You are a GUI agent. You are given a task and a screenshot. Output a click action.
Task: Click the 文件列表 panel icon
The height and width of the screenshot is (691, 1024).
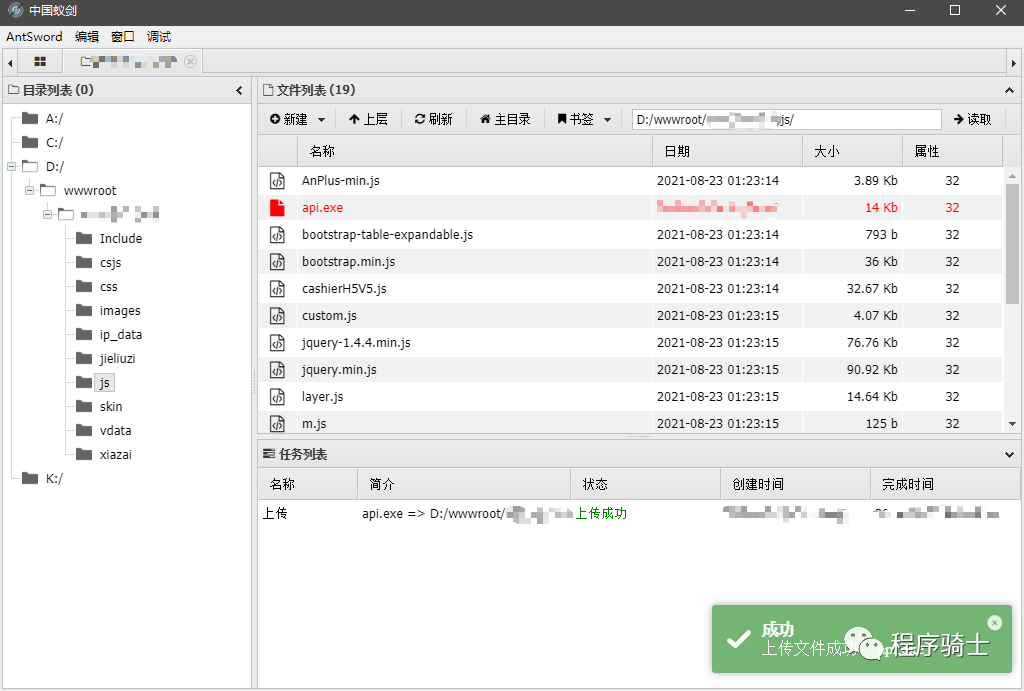268,89
